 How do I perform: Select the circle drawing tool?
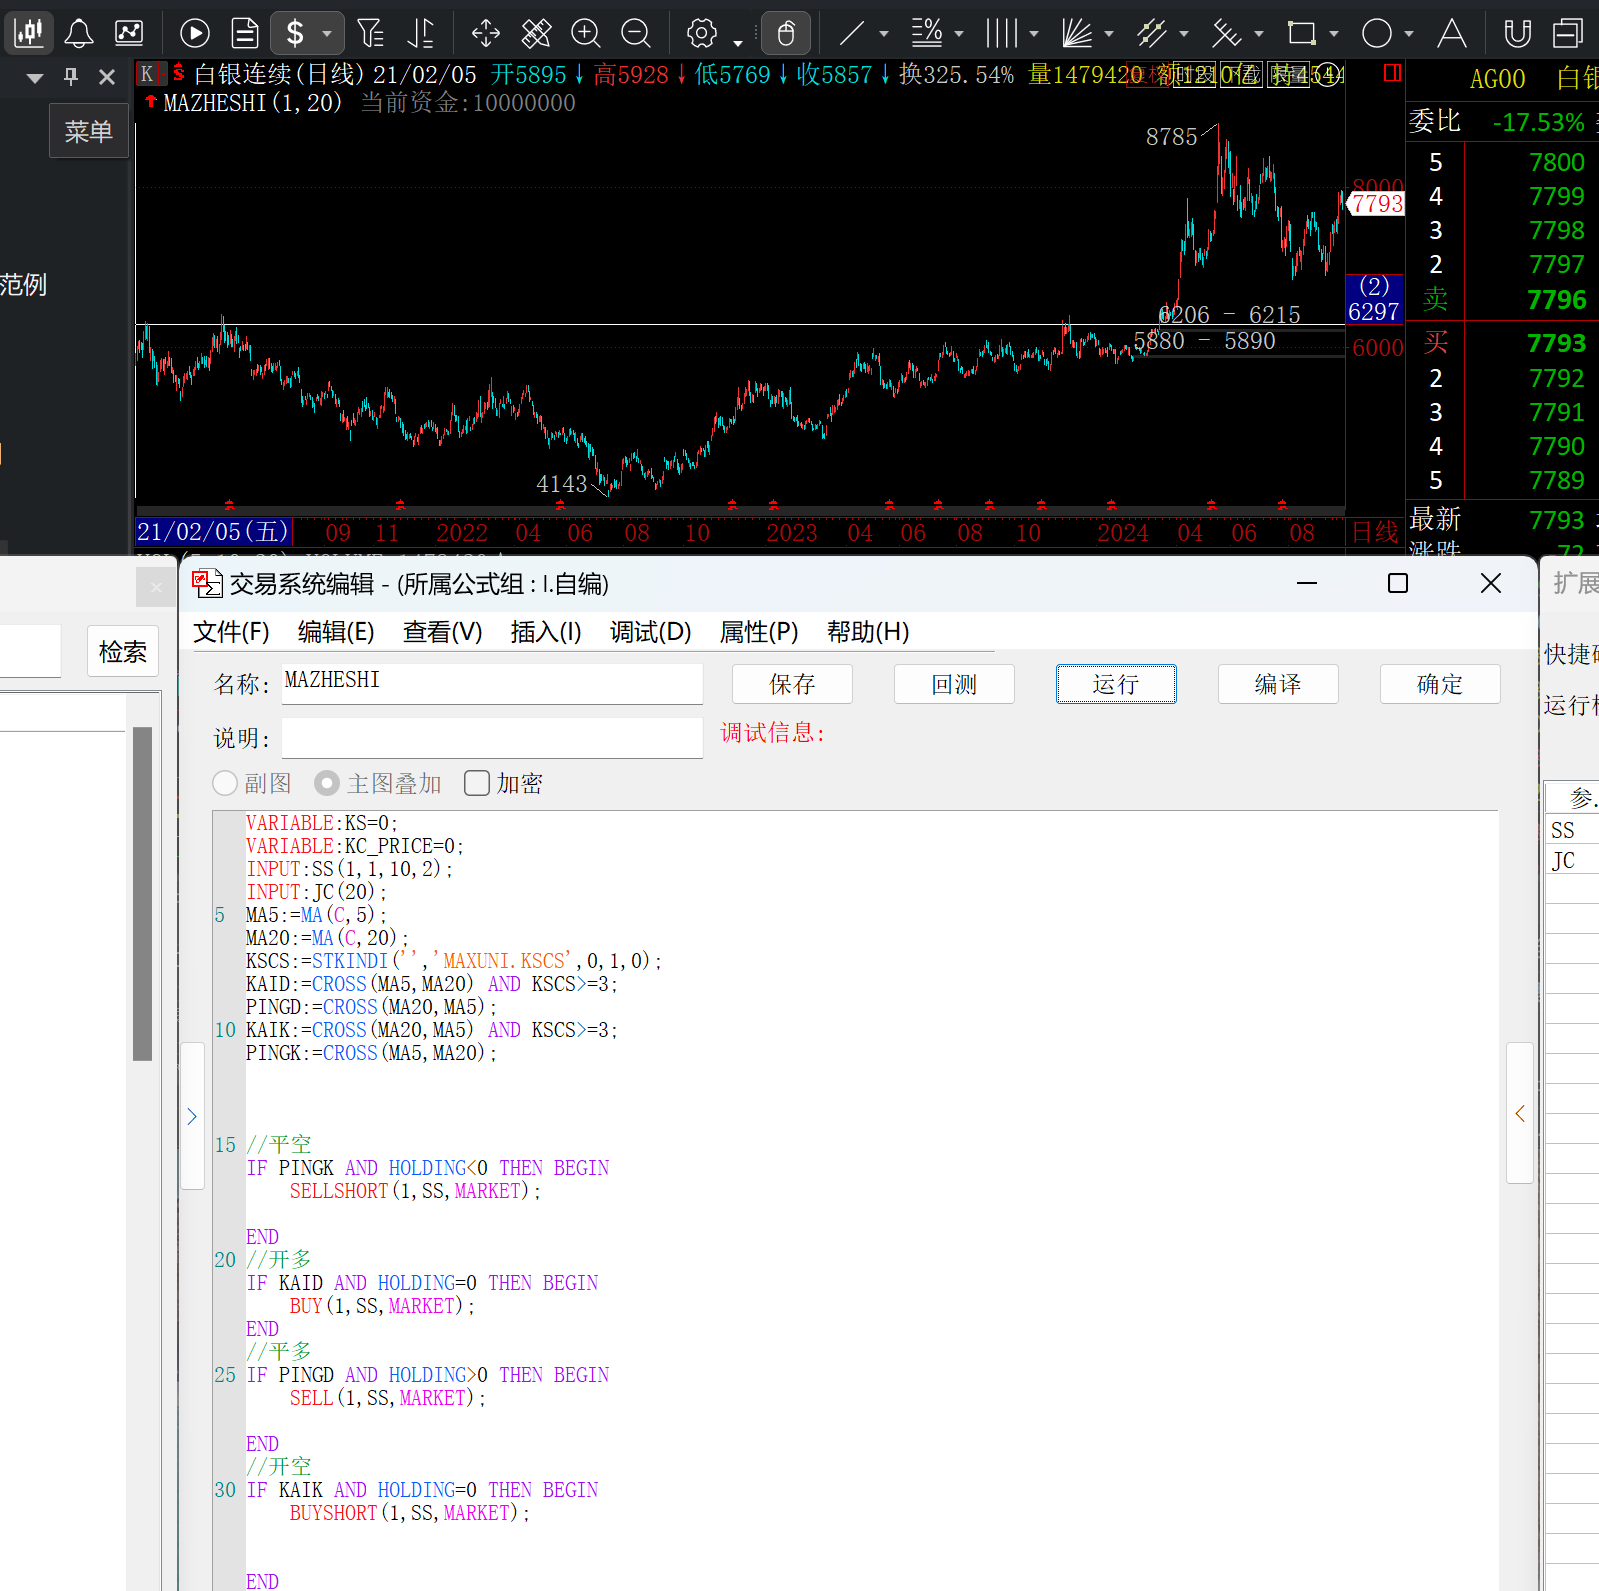[x=1377, y=34]
